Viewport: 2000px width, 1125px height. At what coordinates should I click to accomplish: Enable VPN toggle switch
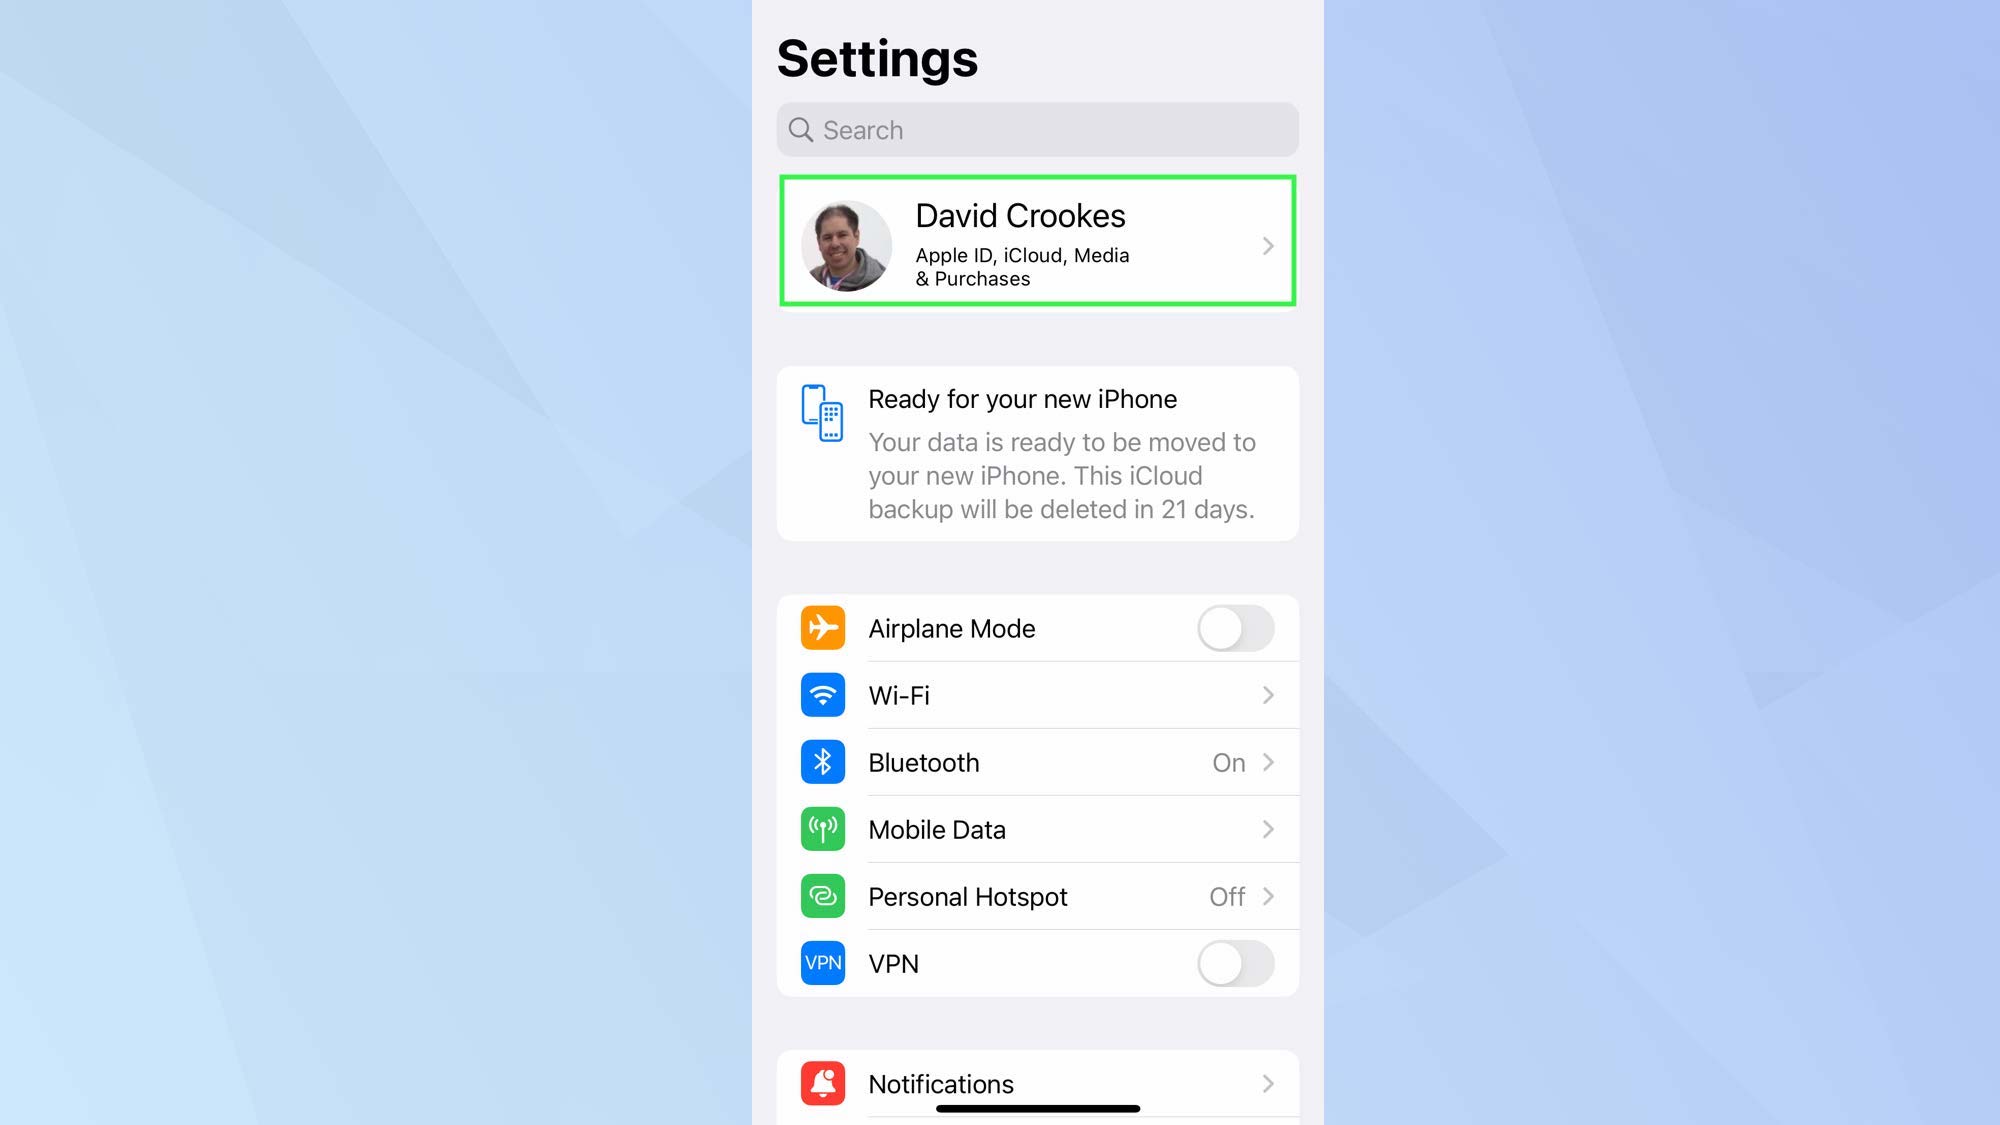click(1234, 962)
